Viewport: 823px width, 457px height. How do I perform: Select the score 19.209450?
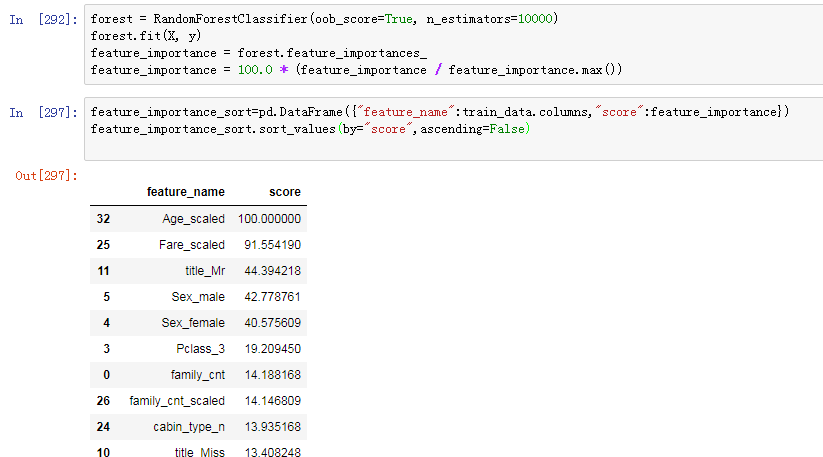pos(272,349)
